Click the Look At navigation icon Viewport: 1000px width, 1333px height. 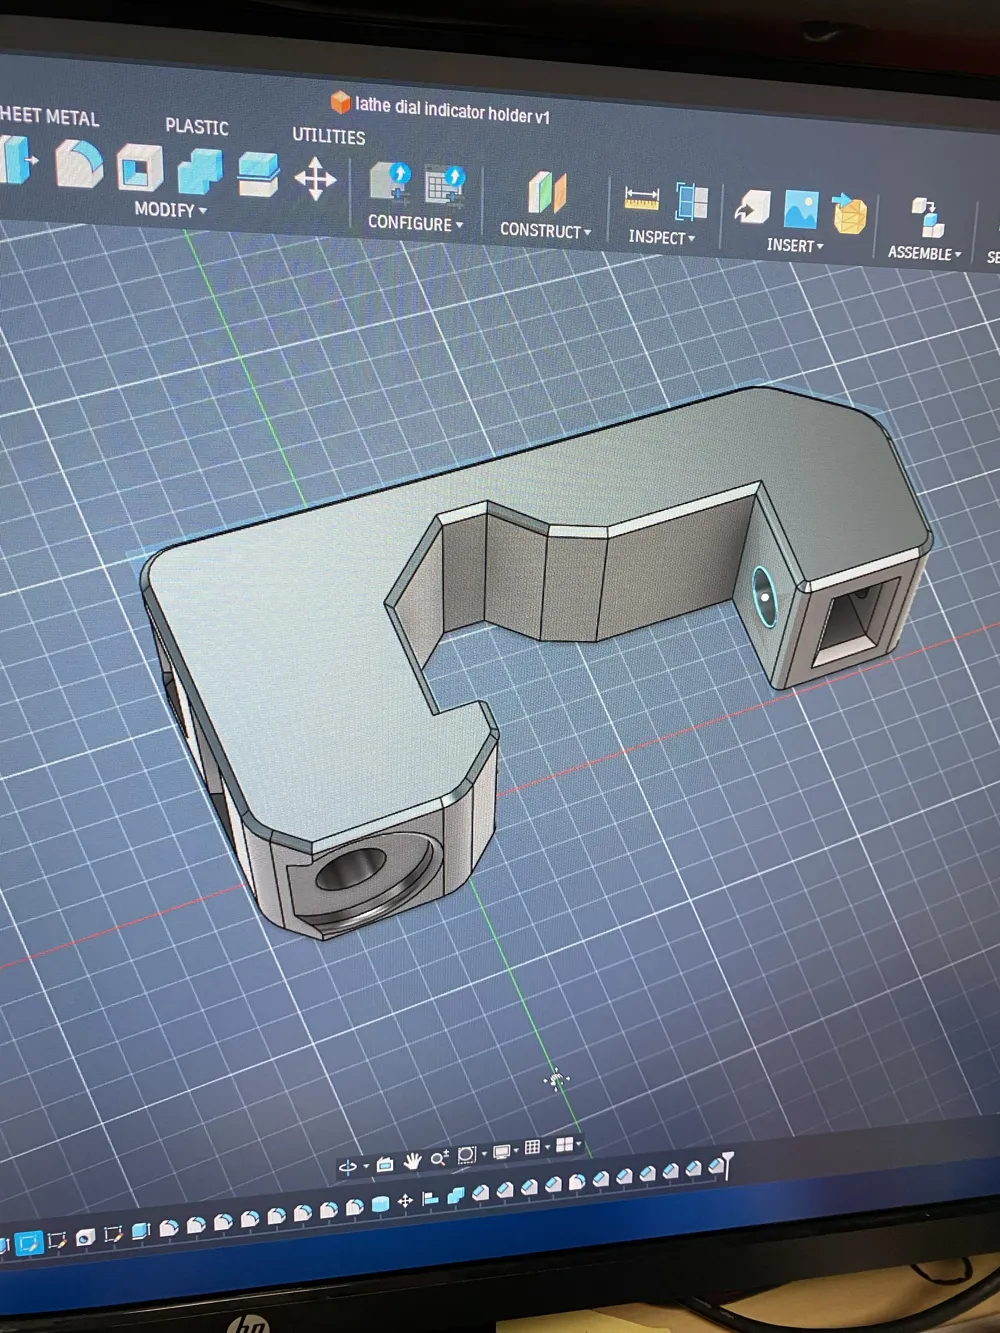point(385,1163)
